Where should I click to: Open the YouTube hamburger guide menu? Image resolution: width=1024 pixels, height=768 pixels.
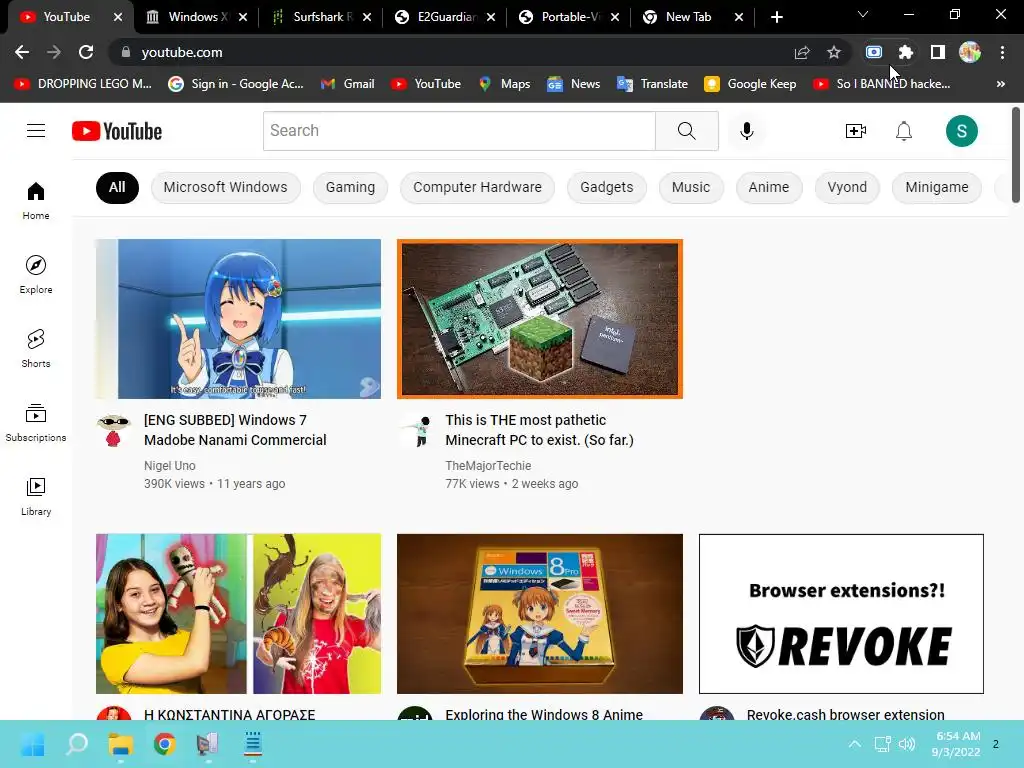[x=36, y=131]
